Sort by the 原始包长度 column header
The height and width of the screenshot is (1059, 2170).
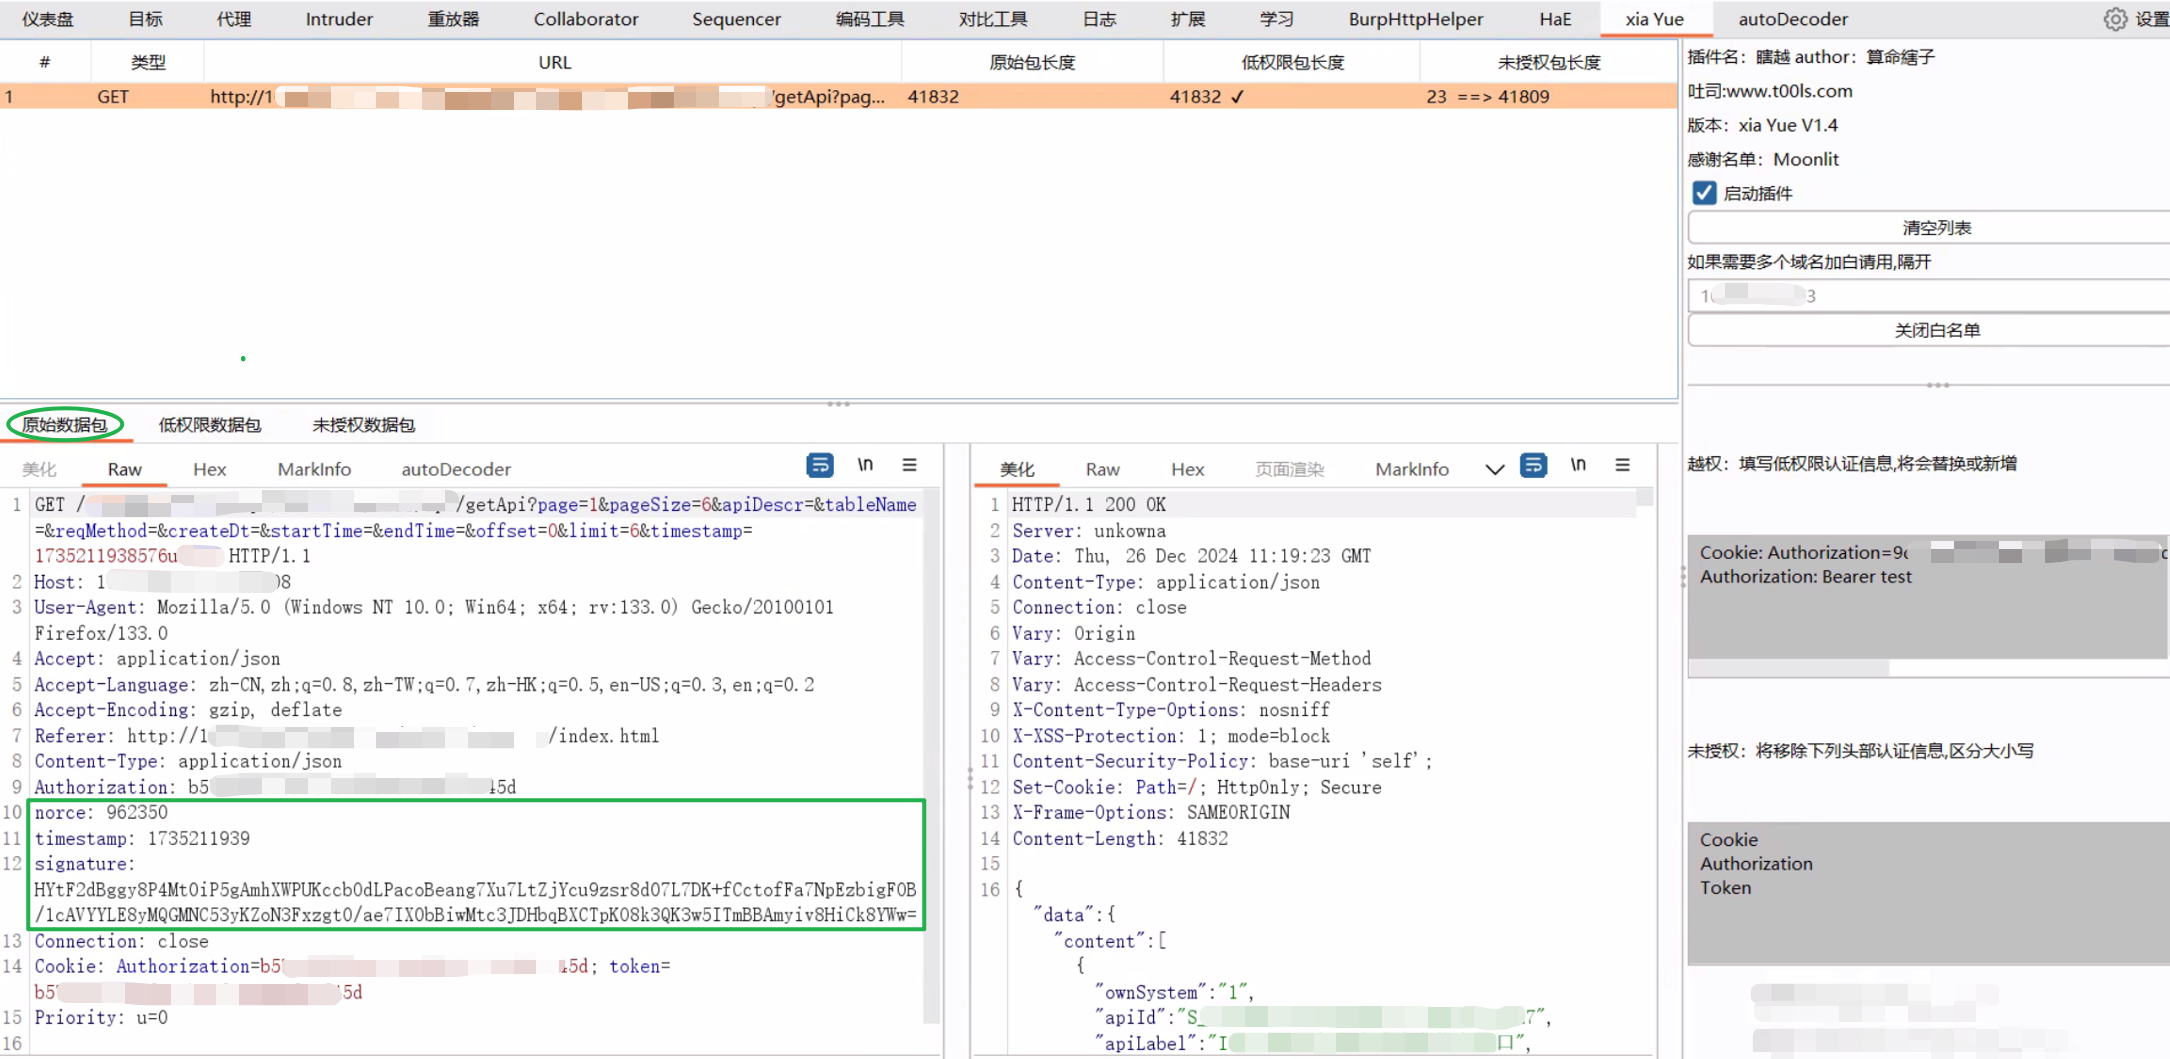[1032, 62]
